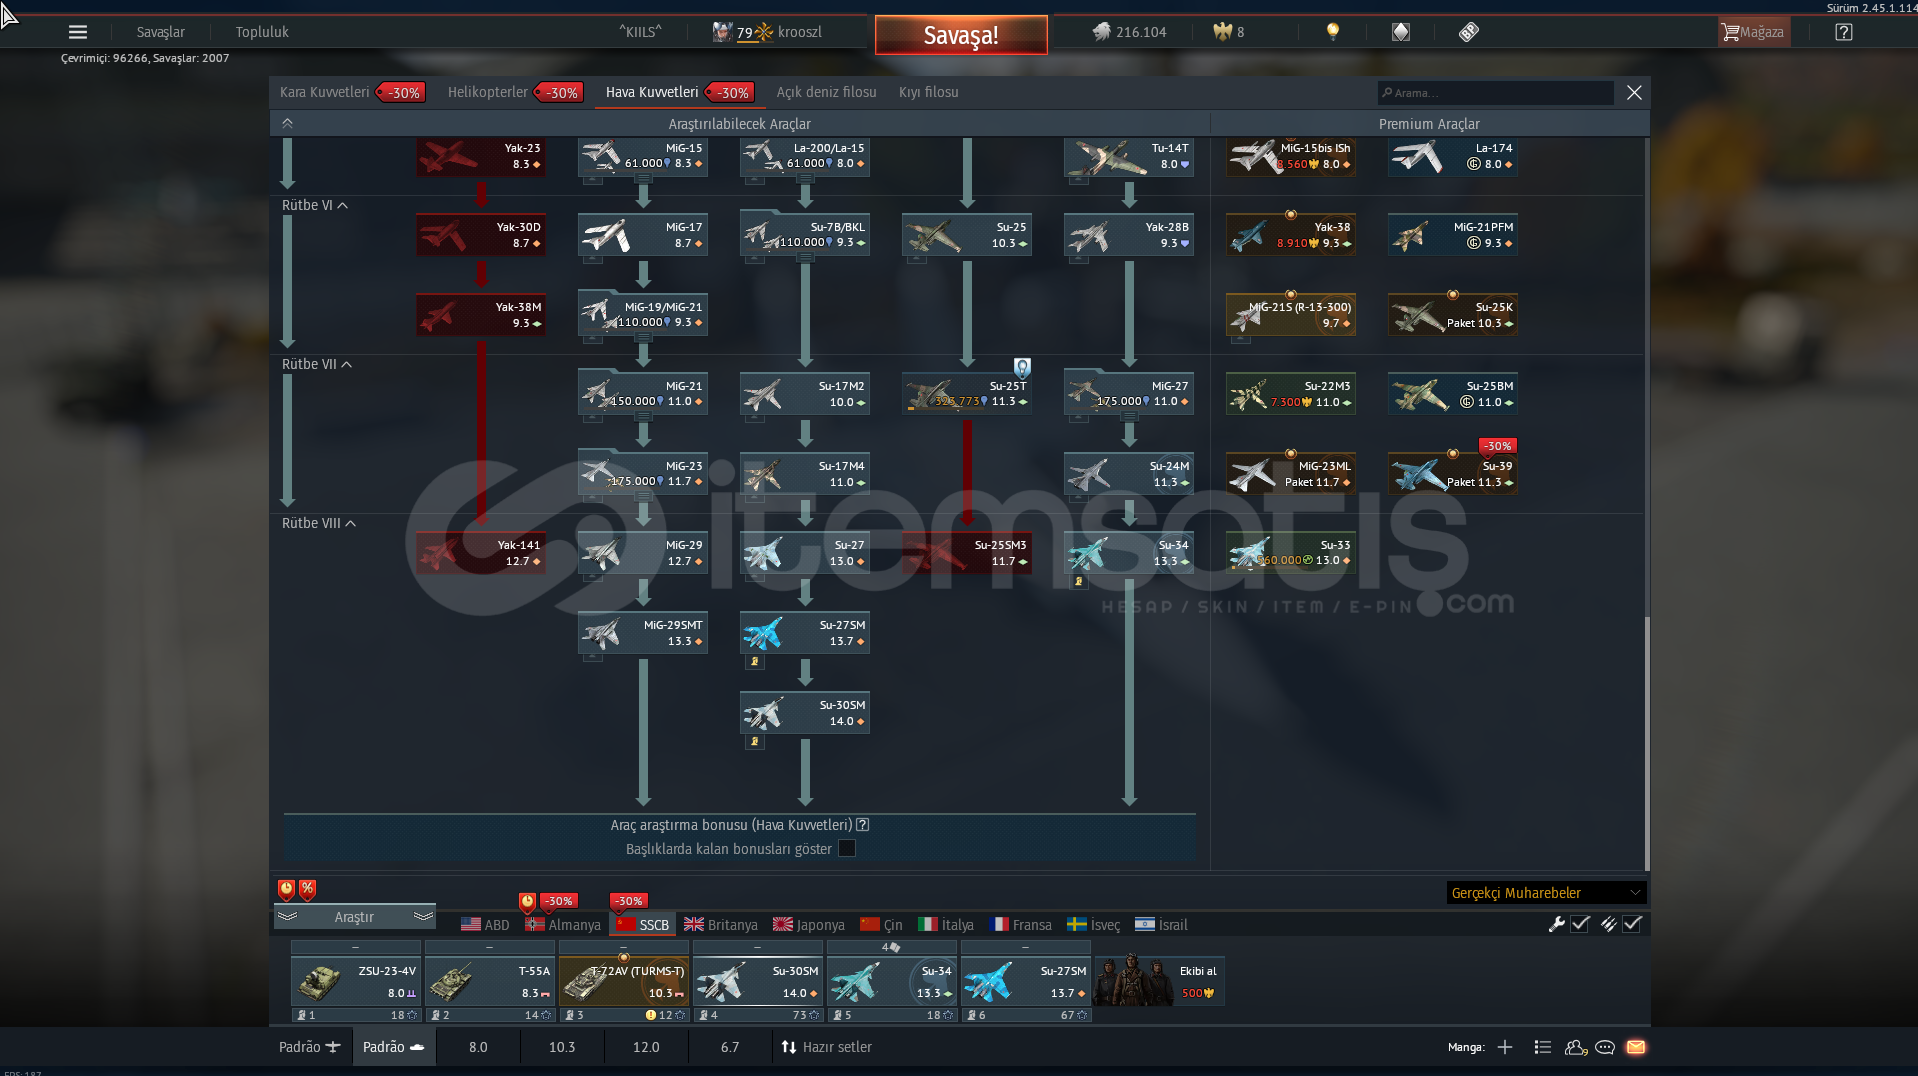Switch to Açık deniz filosu tab

tap(826, 92)
